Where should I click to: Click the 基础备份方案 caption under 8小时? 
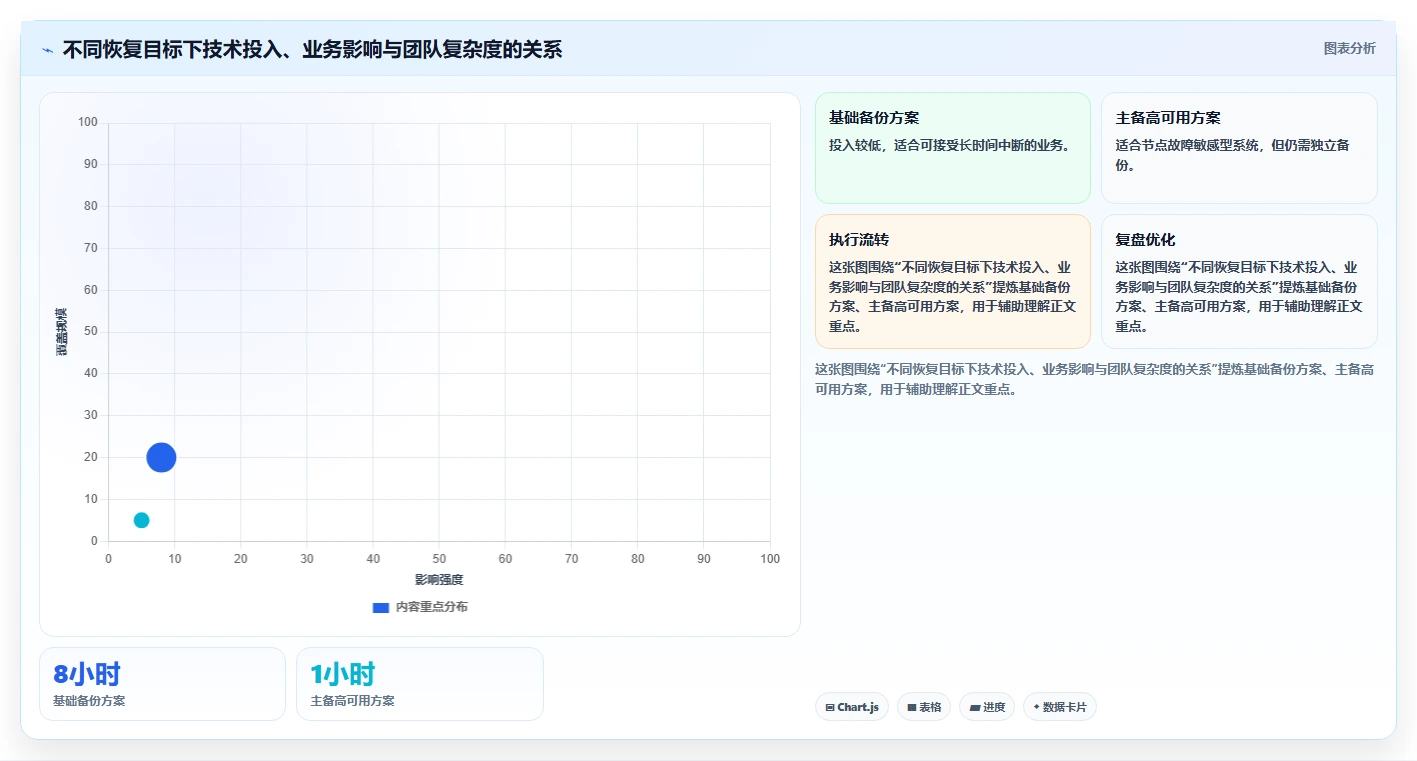[89, 701]
